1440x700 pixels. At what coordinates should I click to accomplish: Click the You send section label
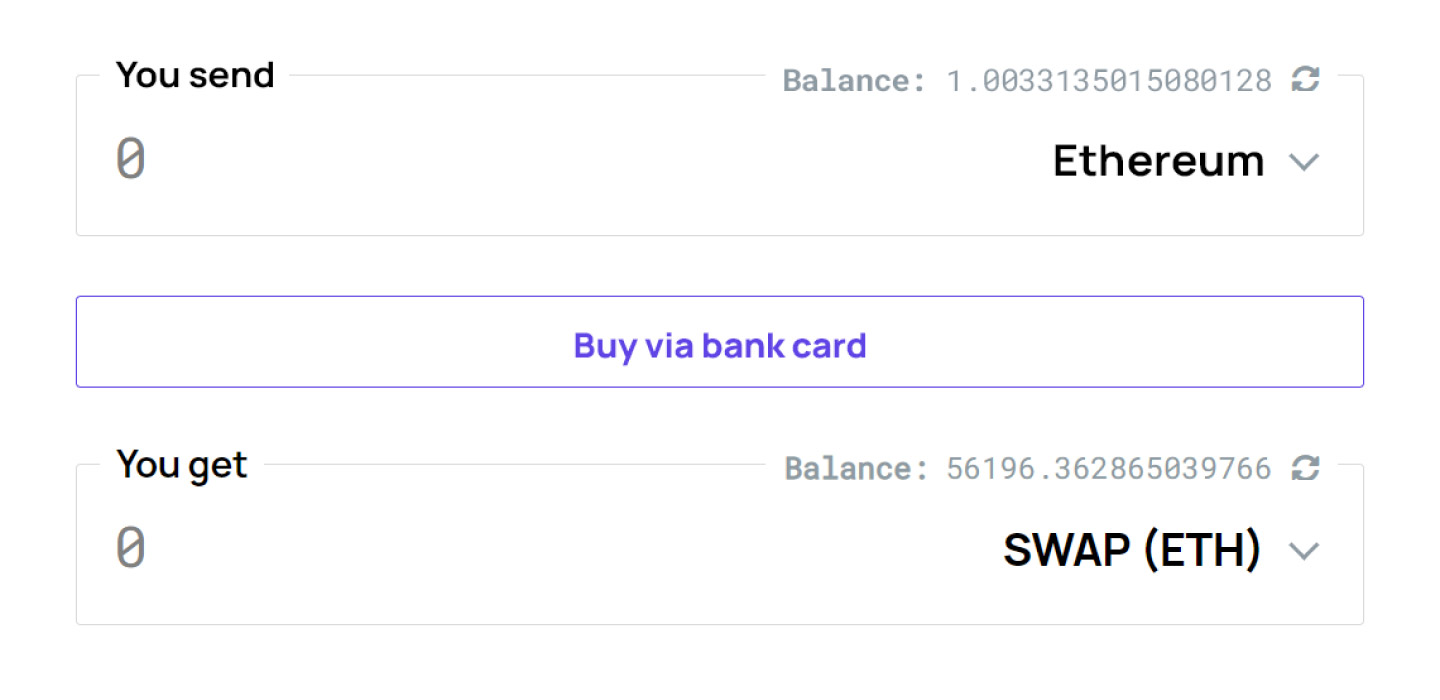(x=195, y=74)
